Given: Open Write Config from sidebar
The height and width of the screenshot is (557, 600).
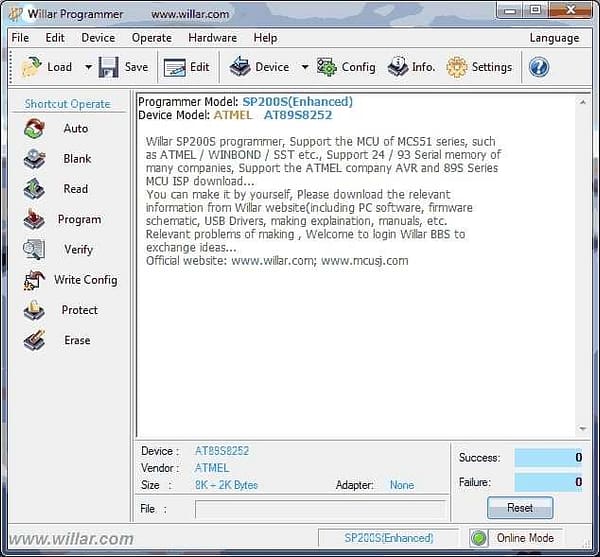Looking at the screenshot, I should point(36,280).
